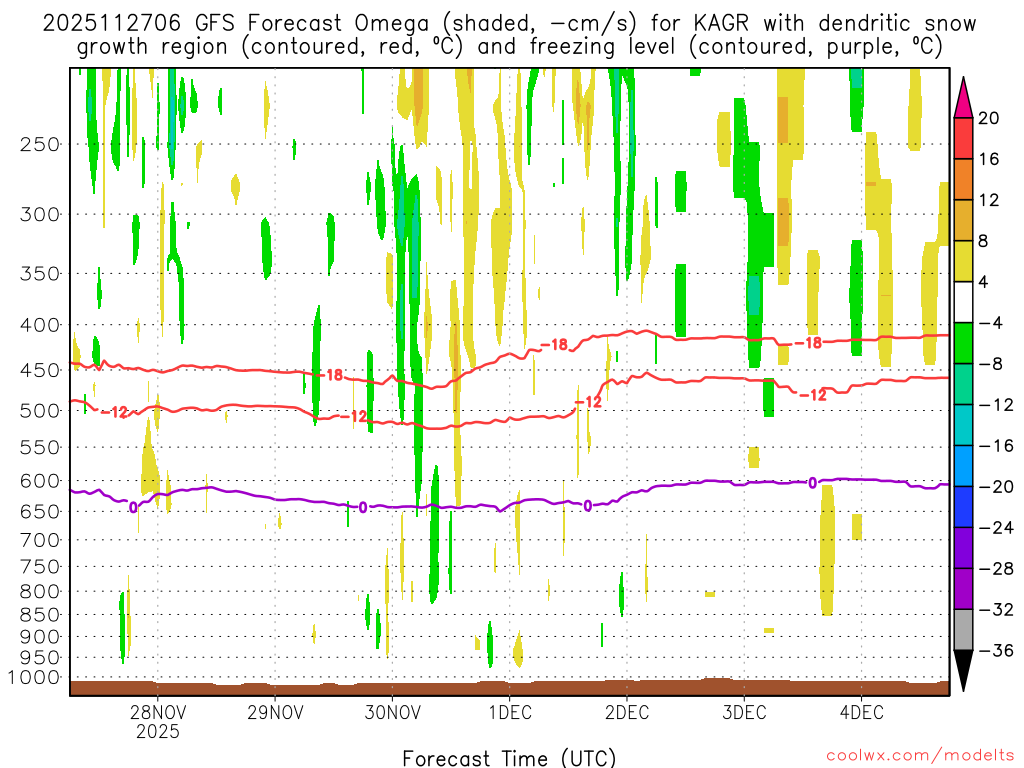Click the 2DEC date label

627,712
